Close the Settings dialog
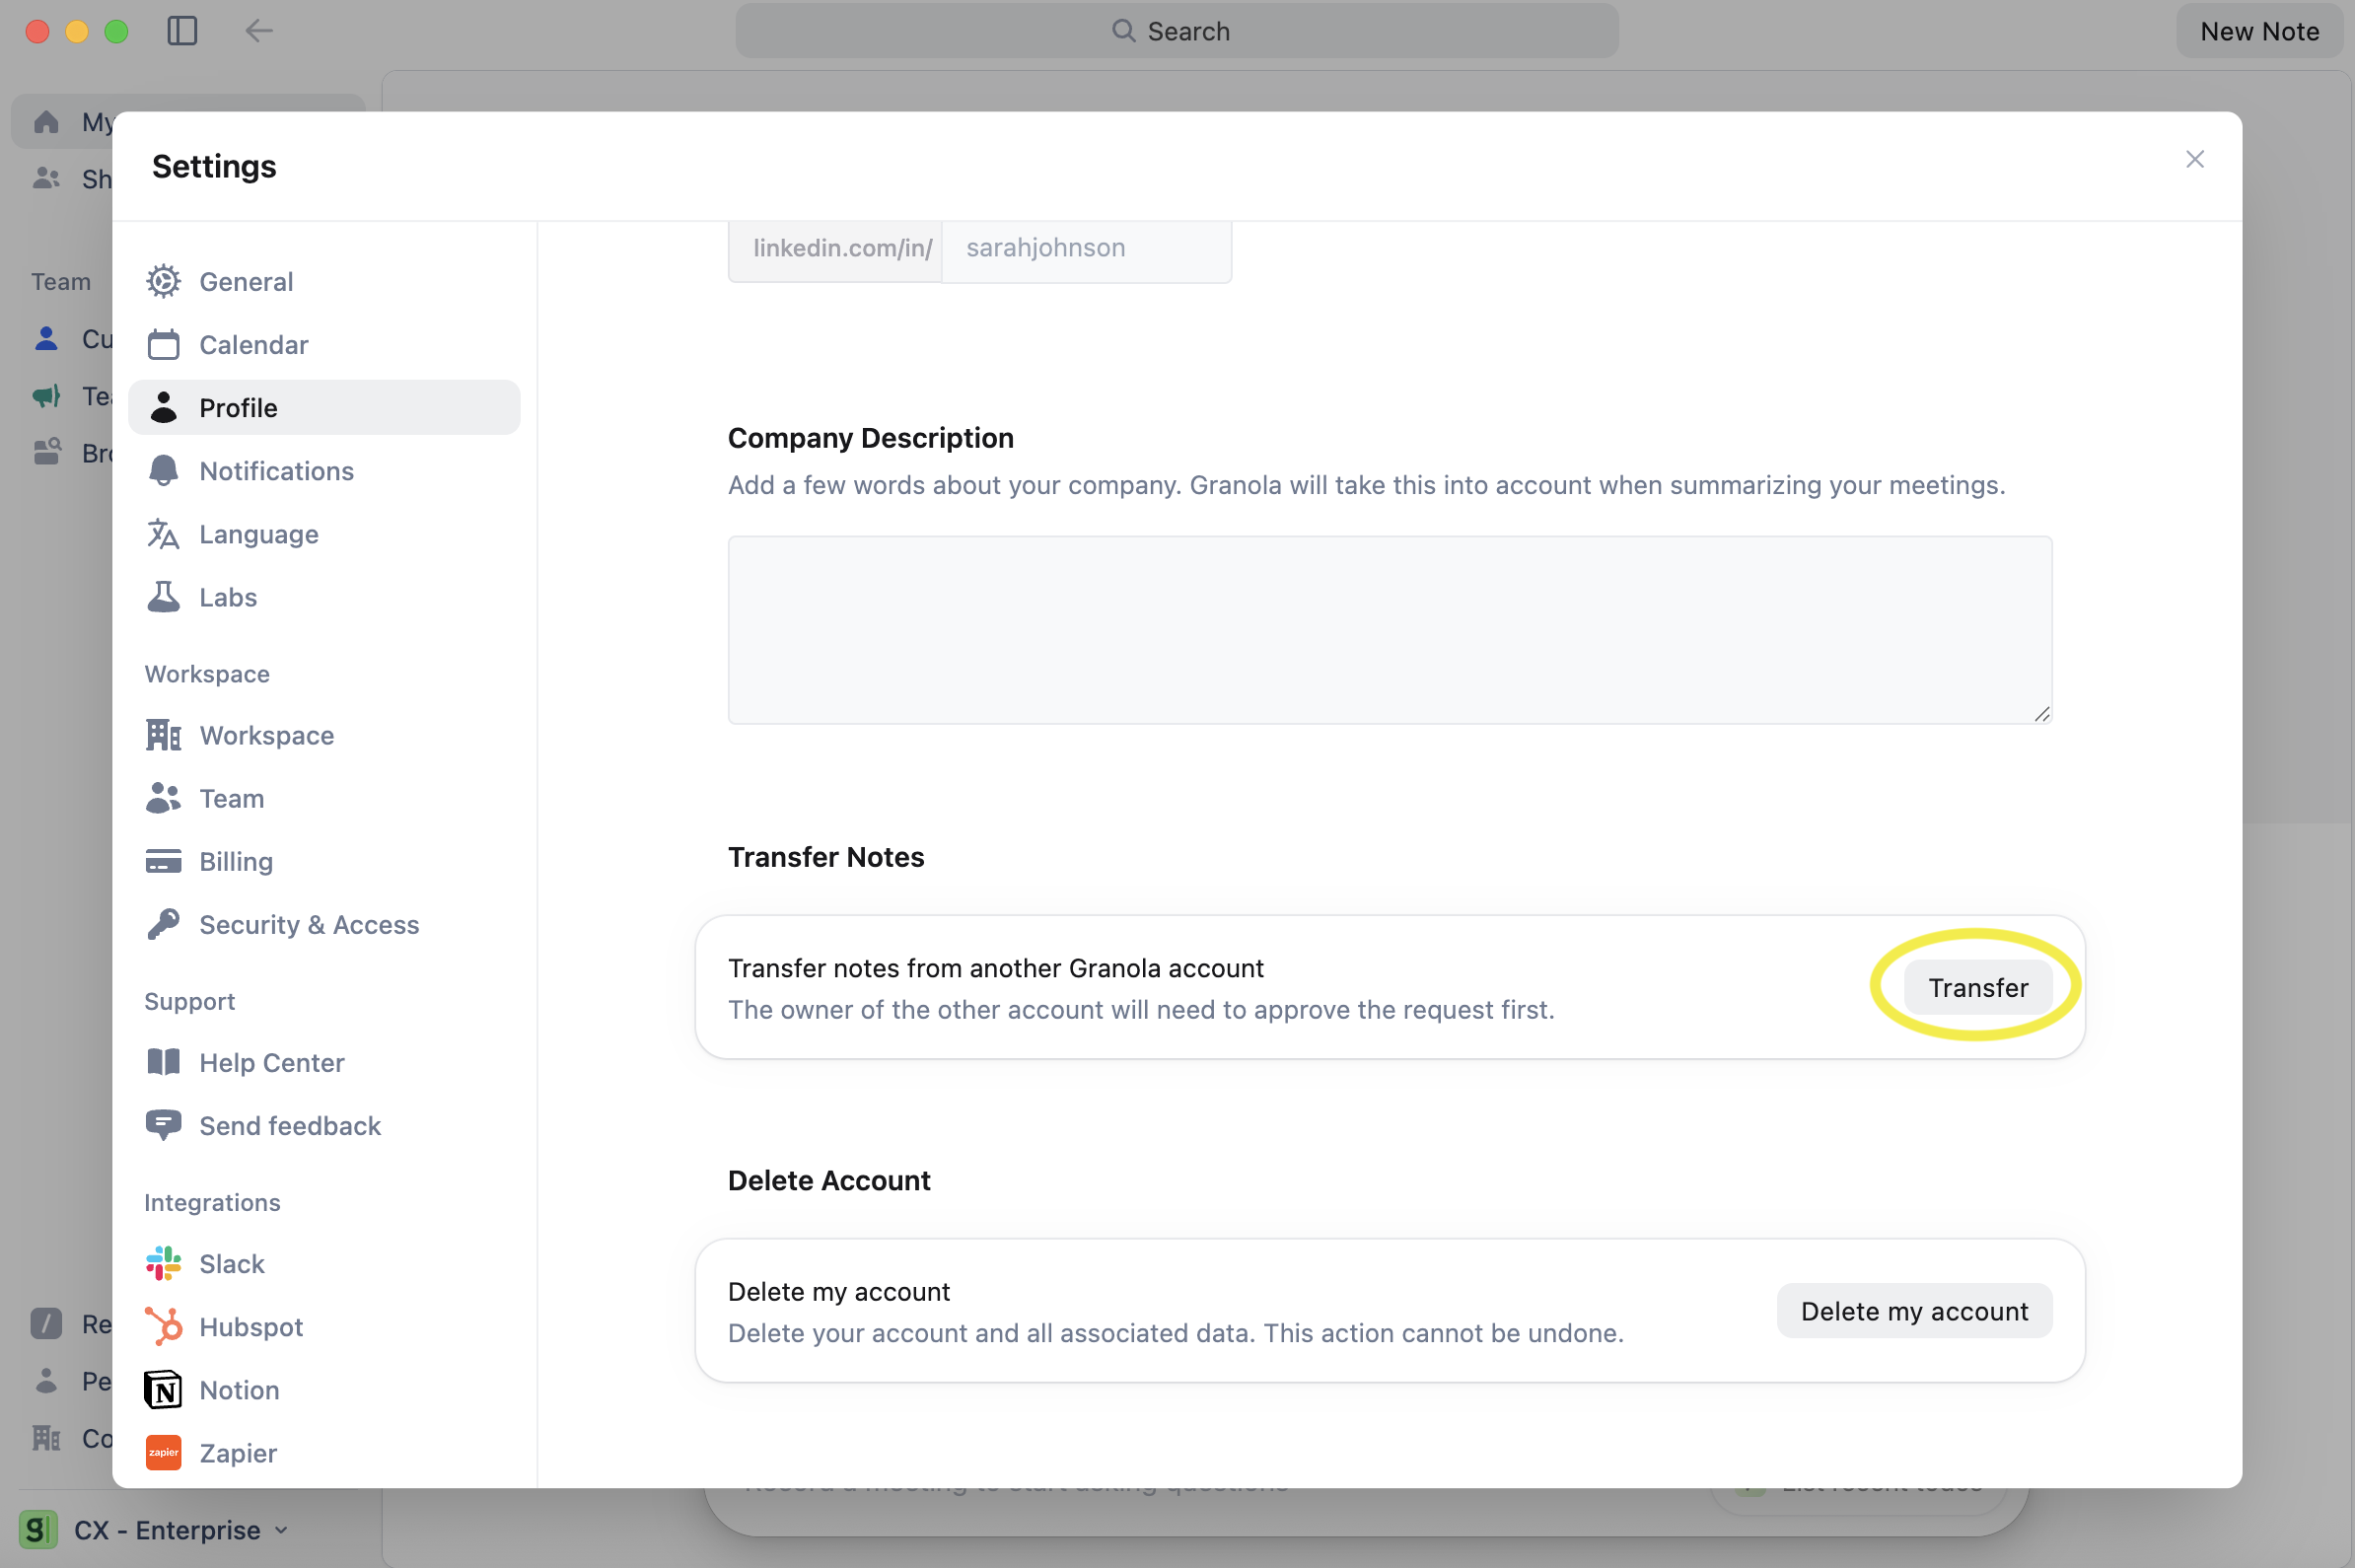2355x1568 pixels. point(2194,160)
